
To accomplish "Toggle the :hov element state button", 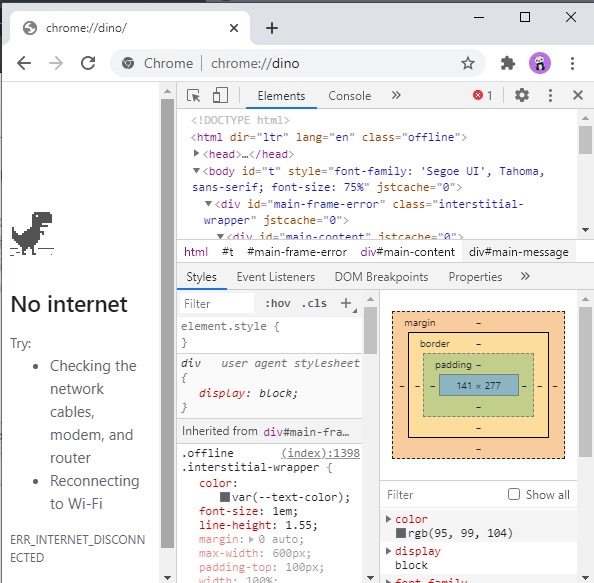I will [278, 303].
